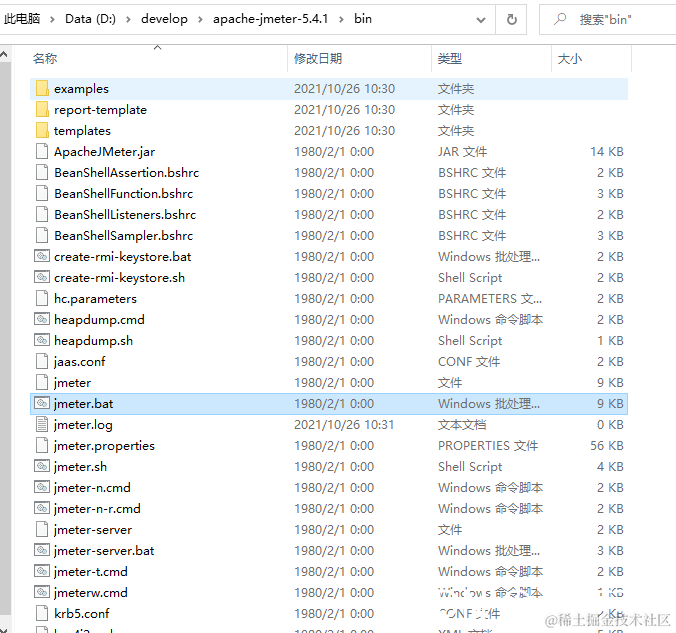Click the 2021/10/26 10:31 date of jmeter.log
Viewport: 676px width, 633px height.
[344, 425]
